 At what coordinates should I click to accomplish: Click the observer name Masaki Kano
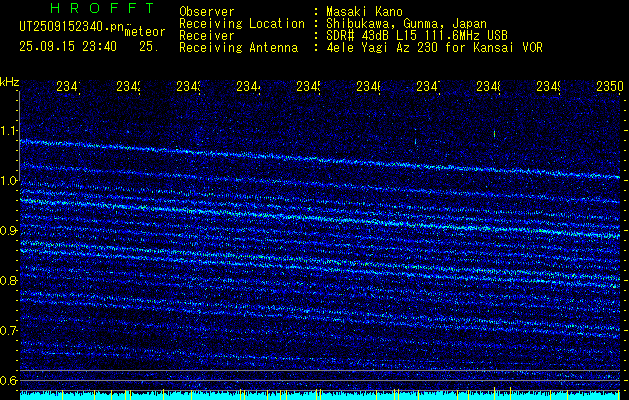pyautogui.click(x=364, y=12)
